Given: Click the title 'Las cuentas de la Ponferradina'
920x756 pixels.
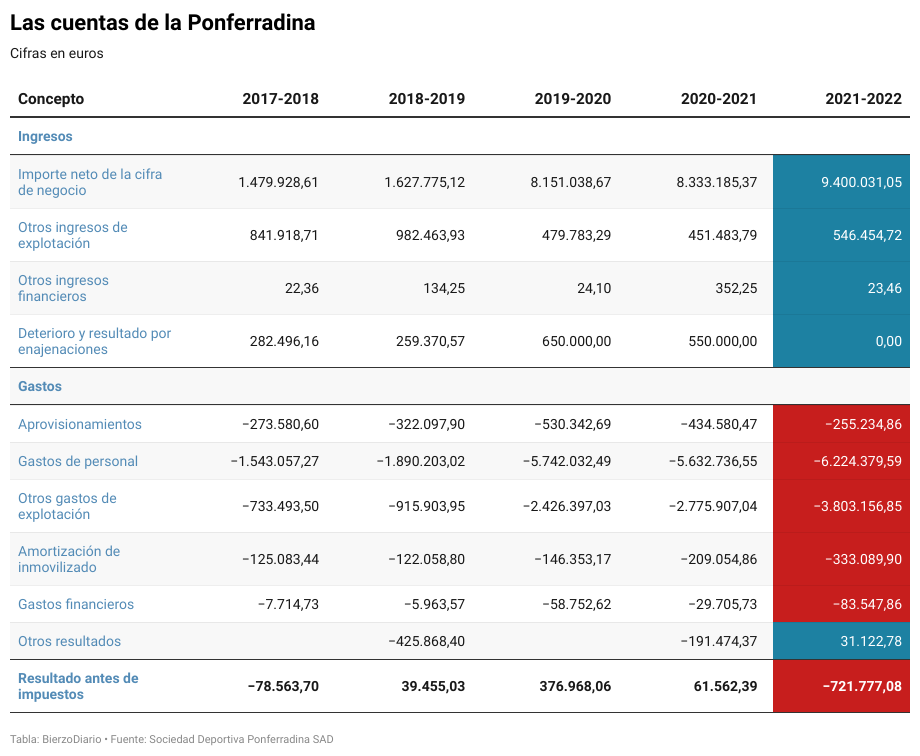Looking at the screenshot, I should 163,23.
